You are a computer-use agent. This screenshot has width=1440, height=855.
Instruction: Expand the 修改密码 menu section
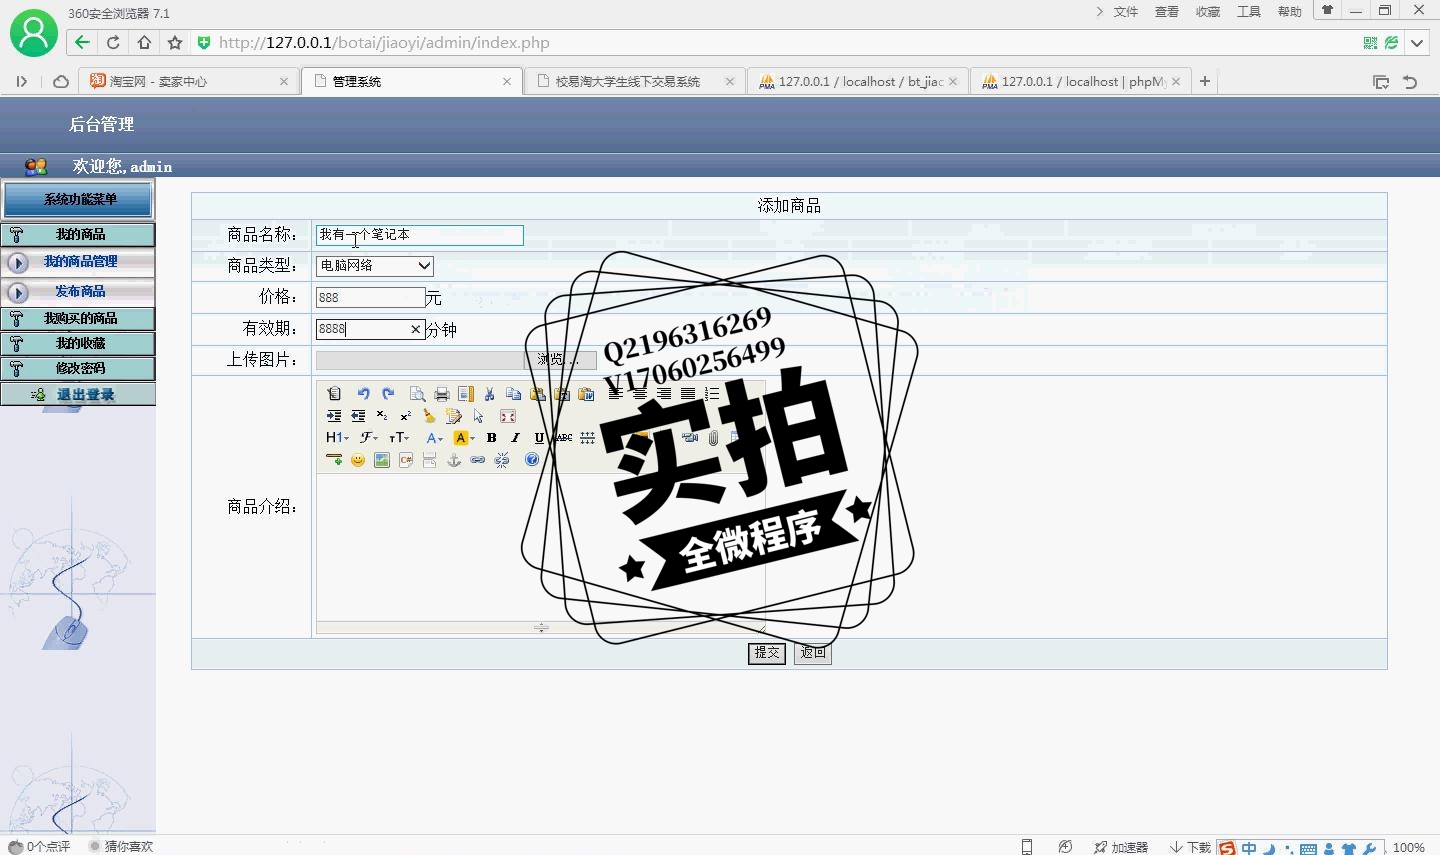pyautogui.click(x=78, y=369)
